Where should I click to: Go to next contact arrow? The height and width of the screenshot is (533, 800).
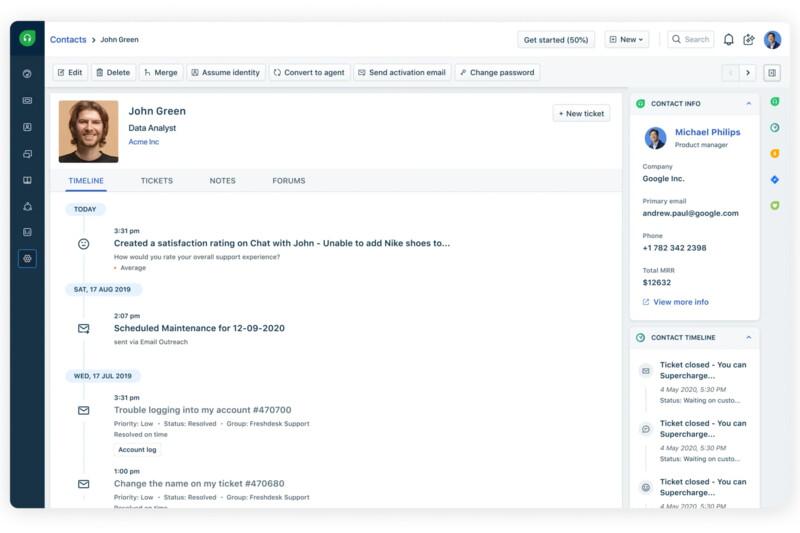(748, 73)
